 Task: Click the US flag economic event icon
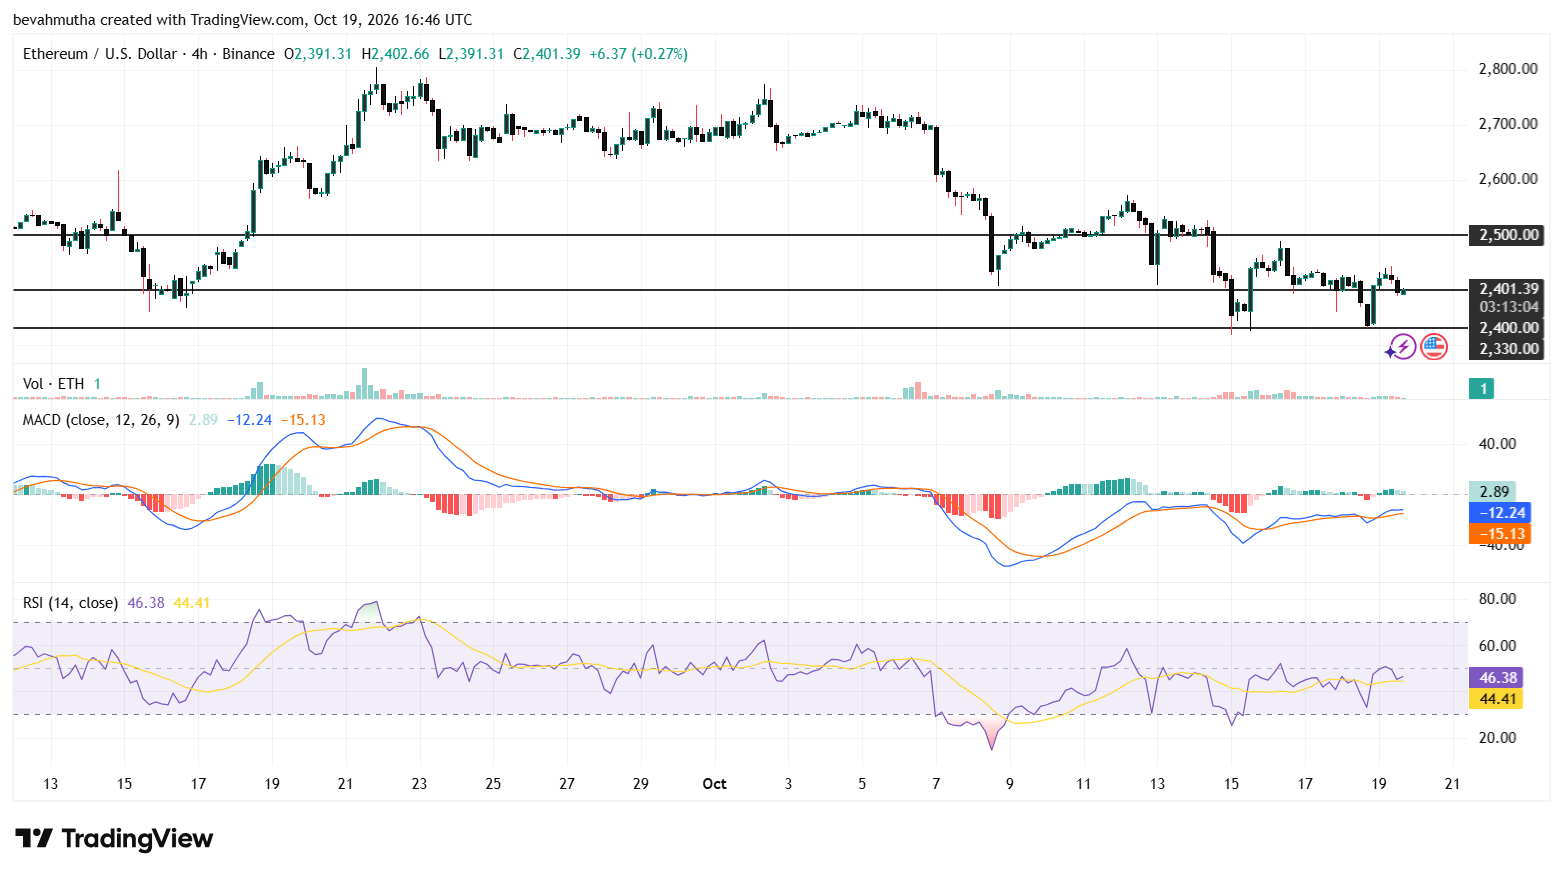coord(1434,347)
